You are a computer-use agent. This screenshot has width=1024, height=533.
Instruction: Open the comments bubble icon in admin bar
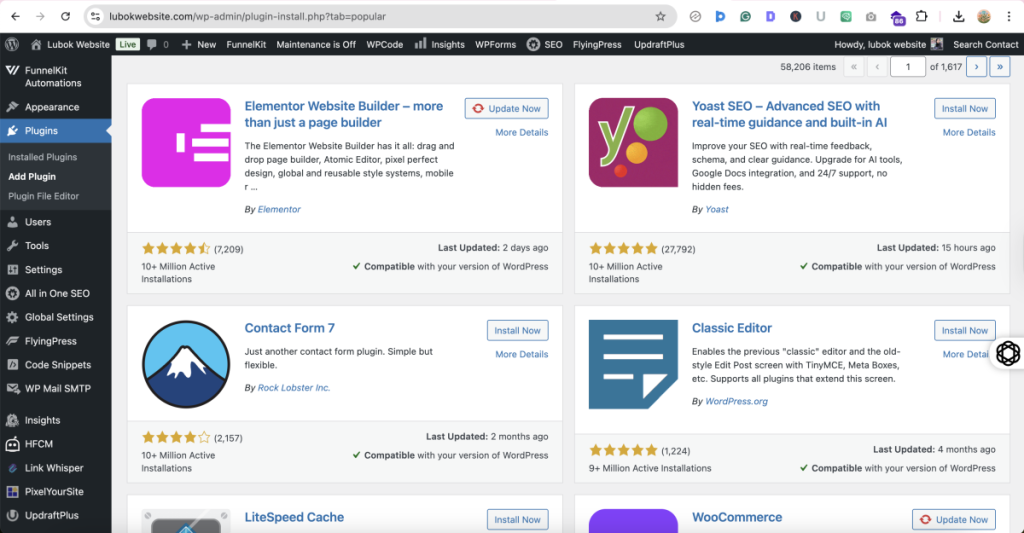tap(152, 45)
